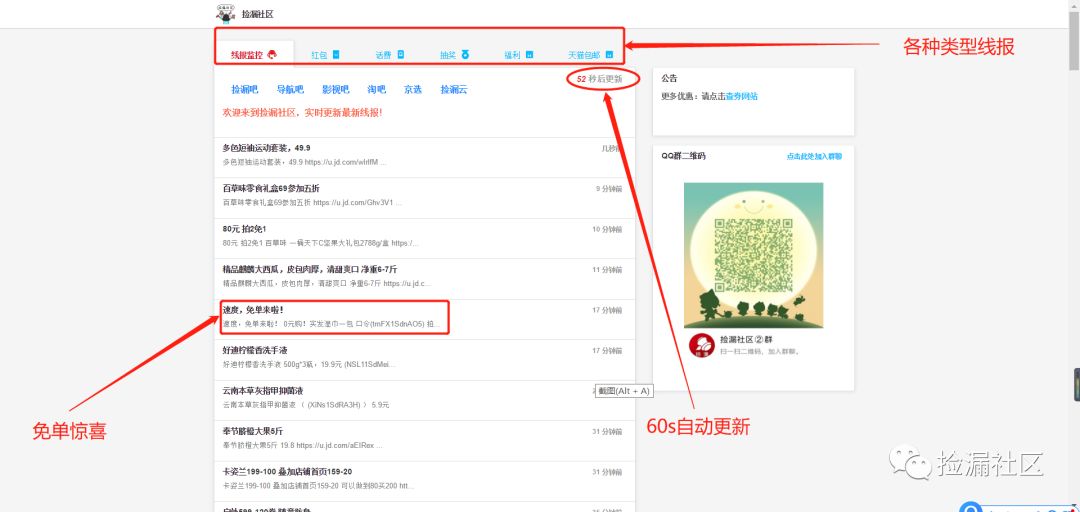Click the 京选 link

(x=413, y=90)
